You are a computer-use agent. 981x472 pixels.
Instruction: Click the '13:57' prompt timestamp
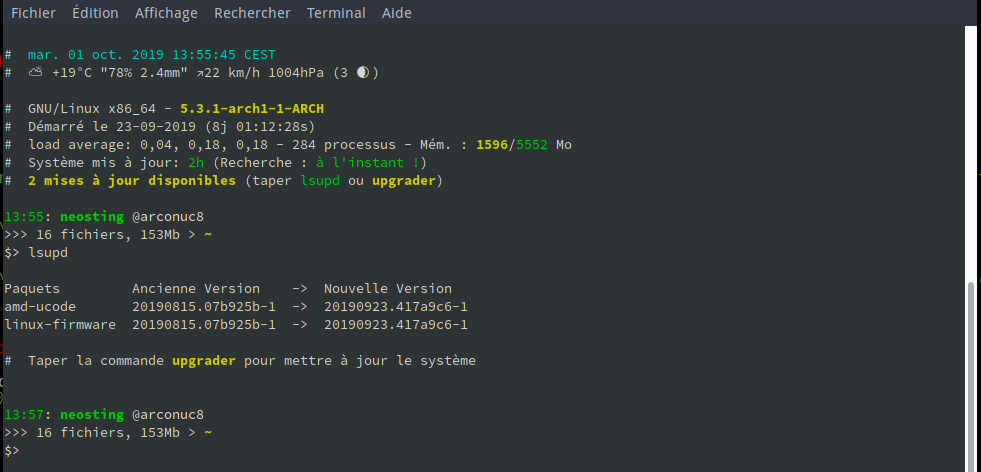24,415
